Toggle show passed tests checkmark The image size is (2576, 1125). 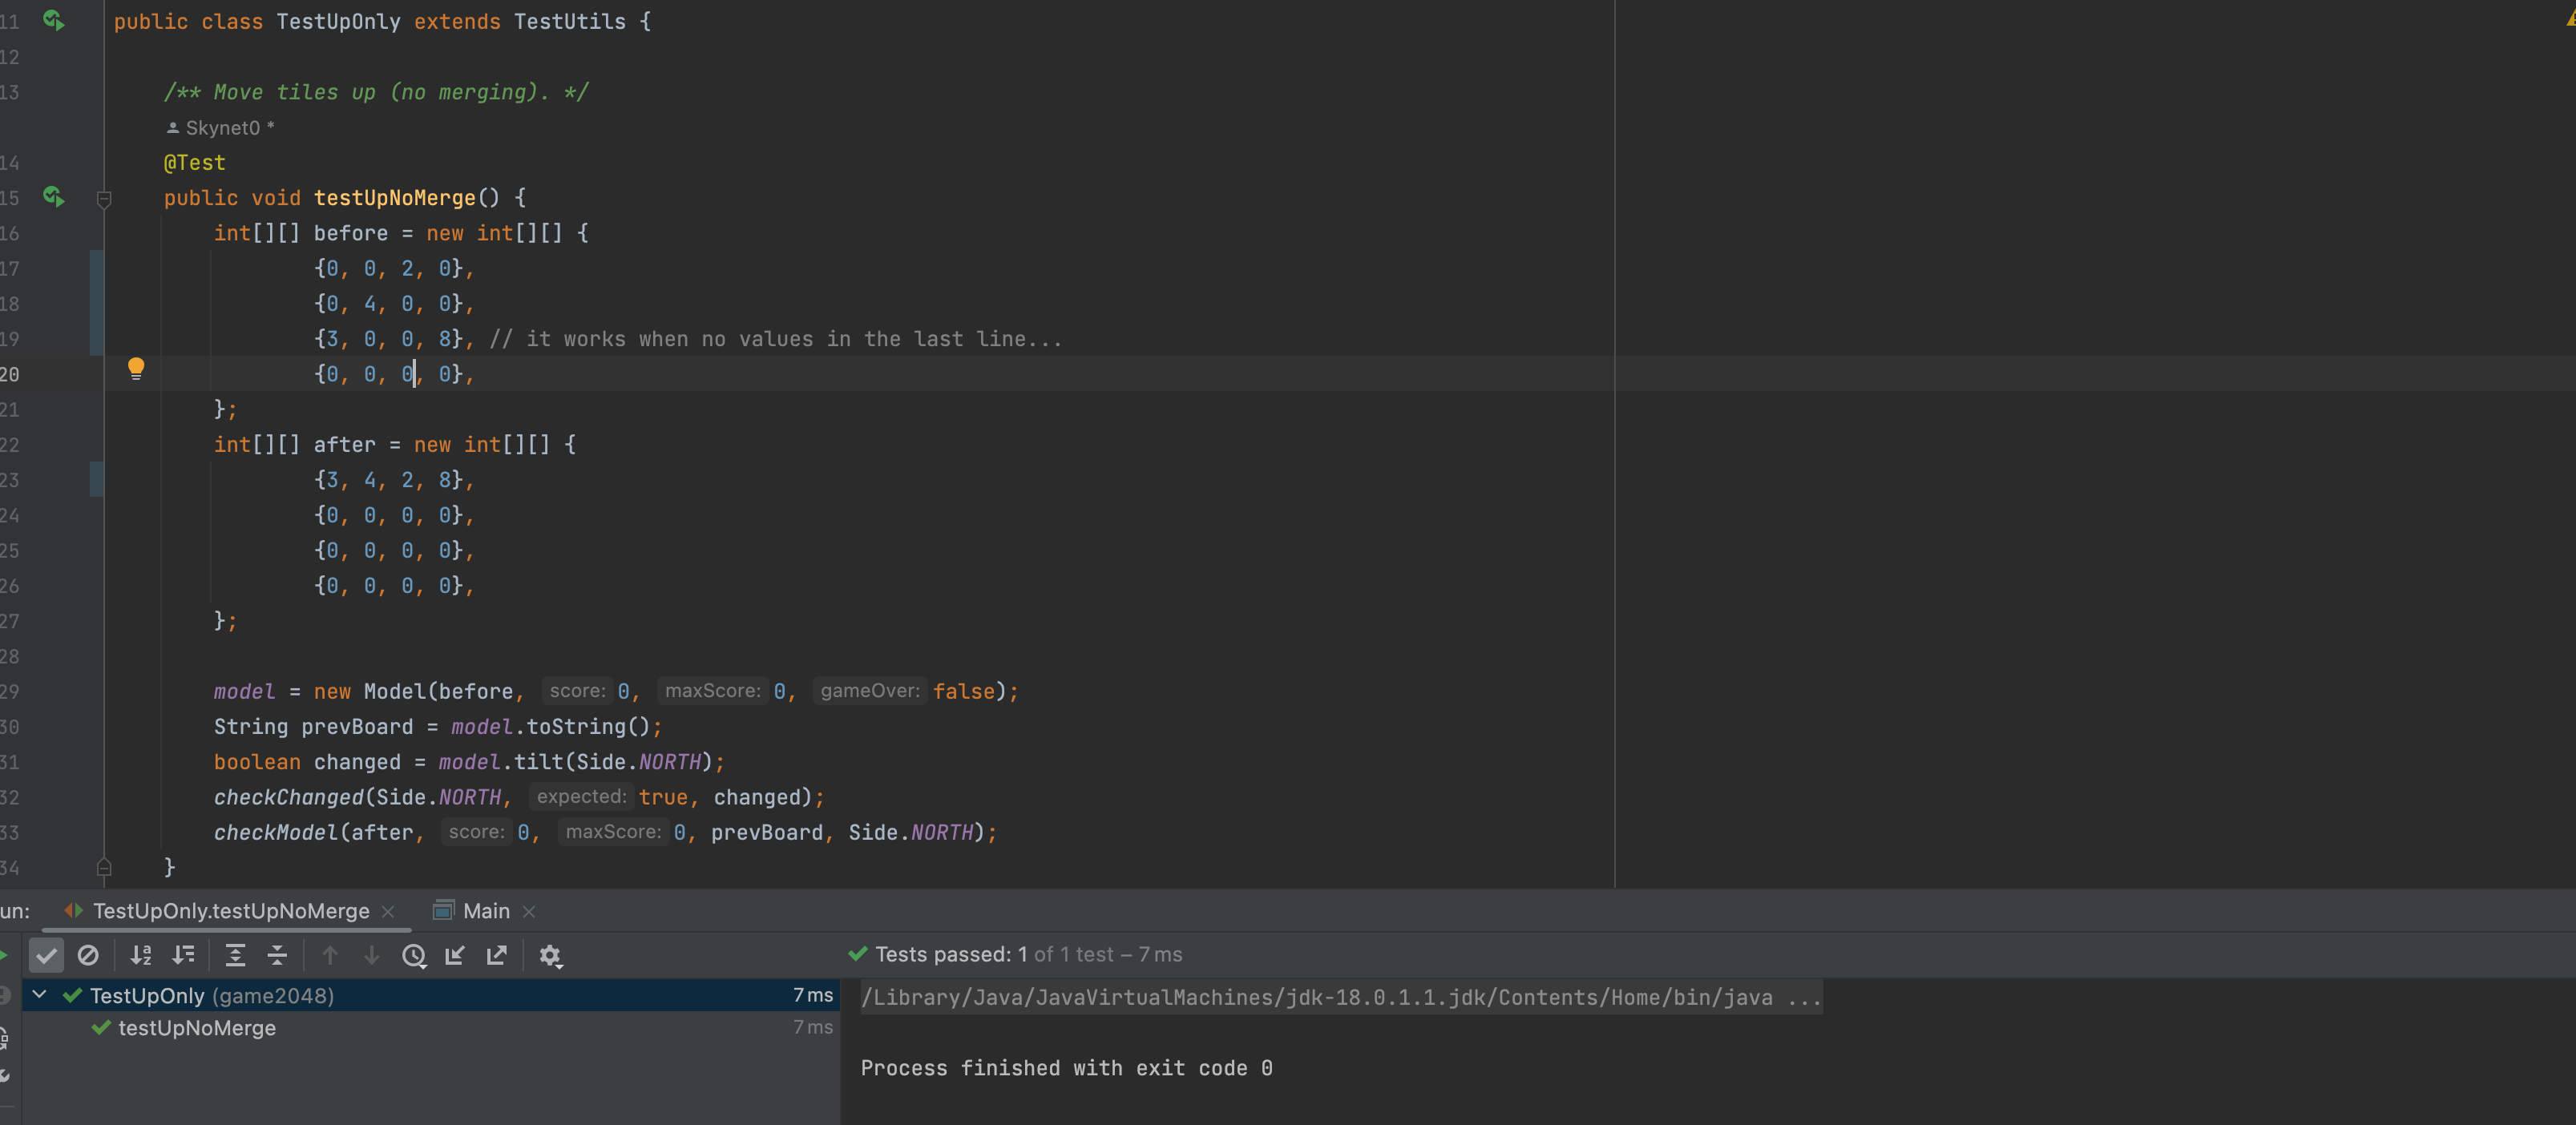tap(46, 956)
